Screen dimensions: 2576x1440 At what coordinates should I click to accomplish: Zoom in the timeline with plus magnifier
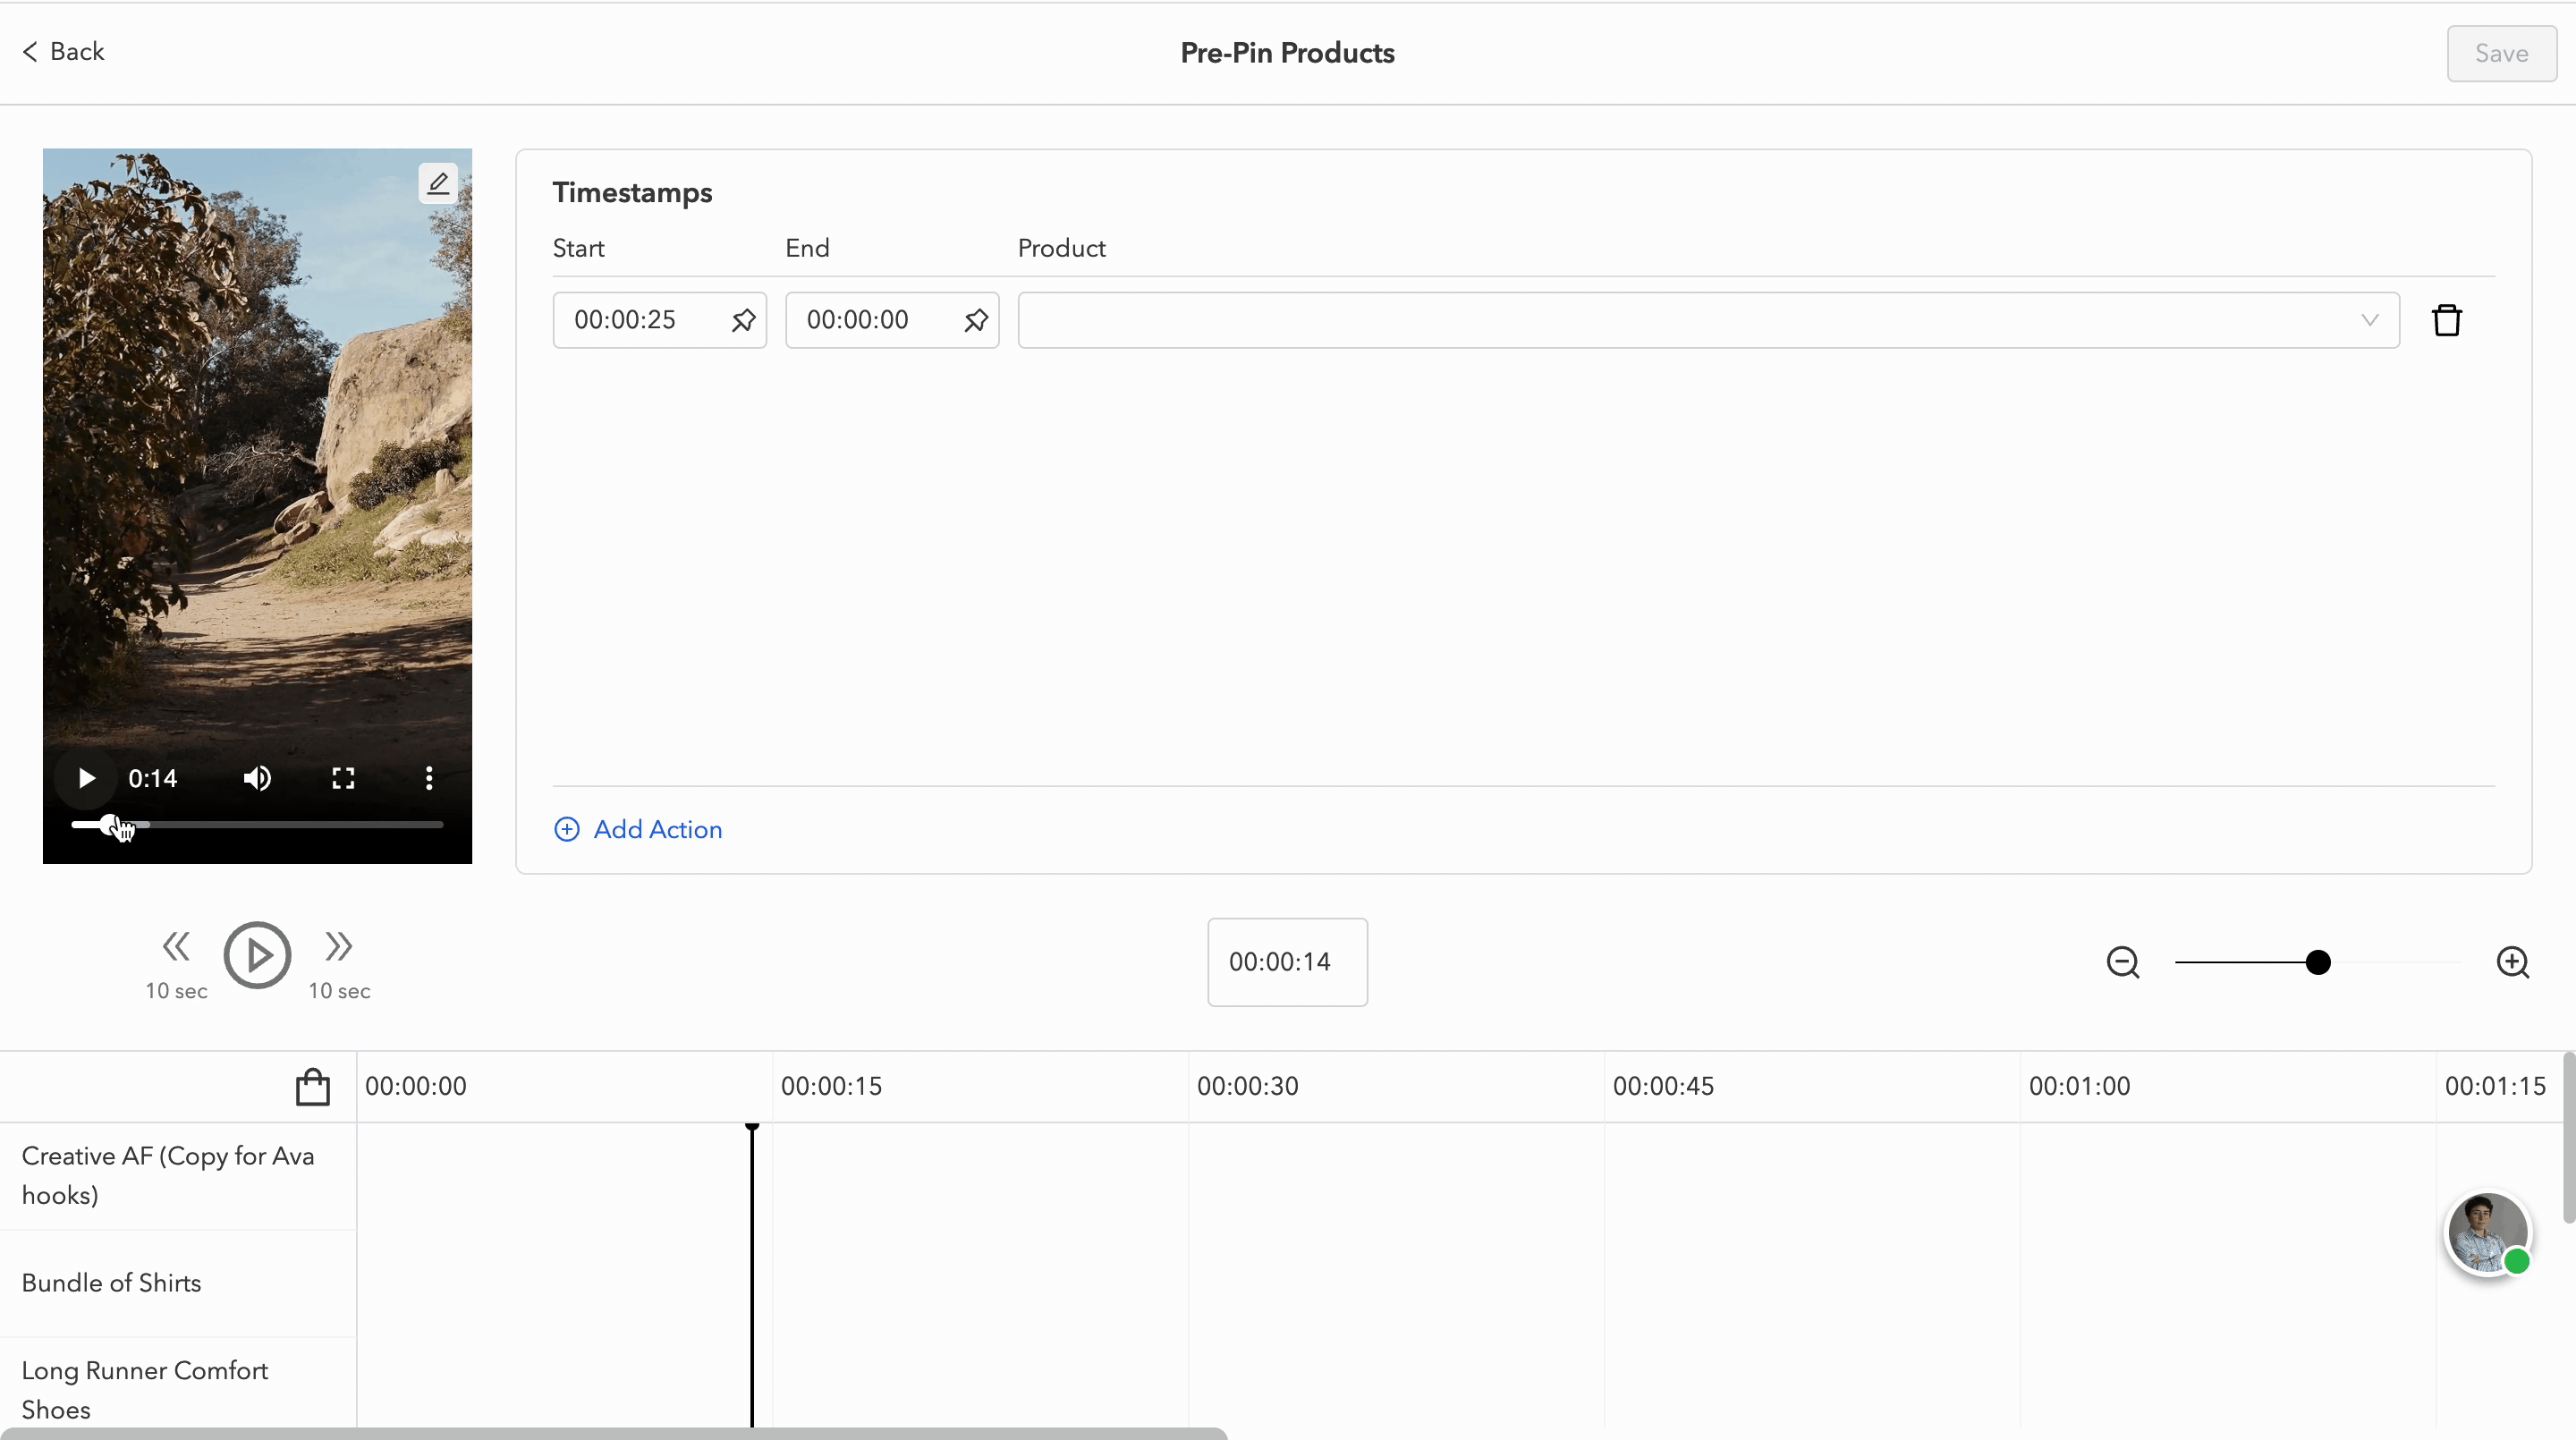click(2512, 962)
